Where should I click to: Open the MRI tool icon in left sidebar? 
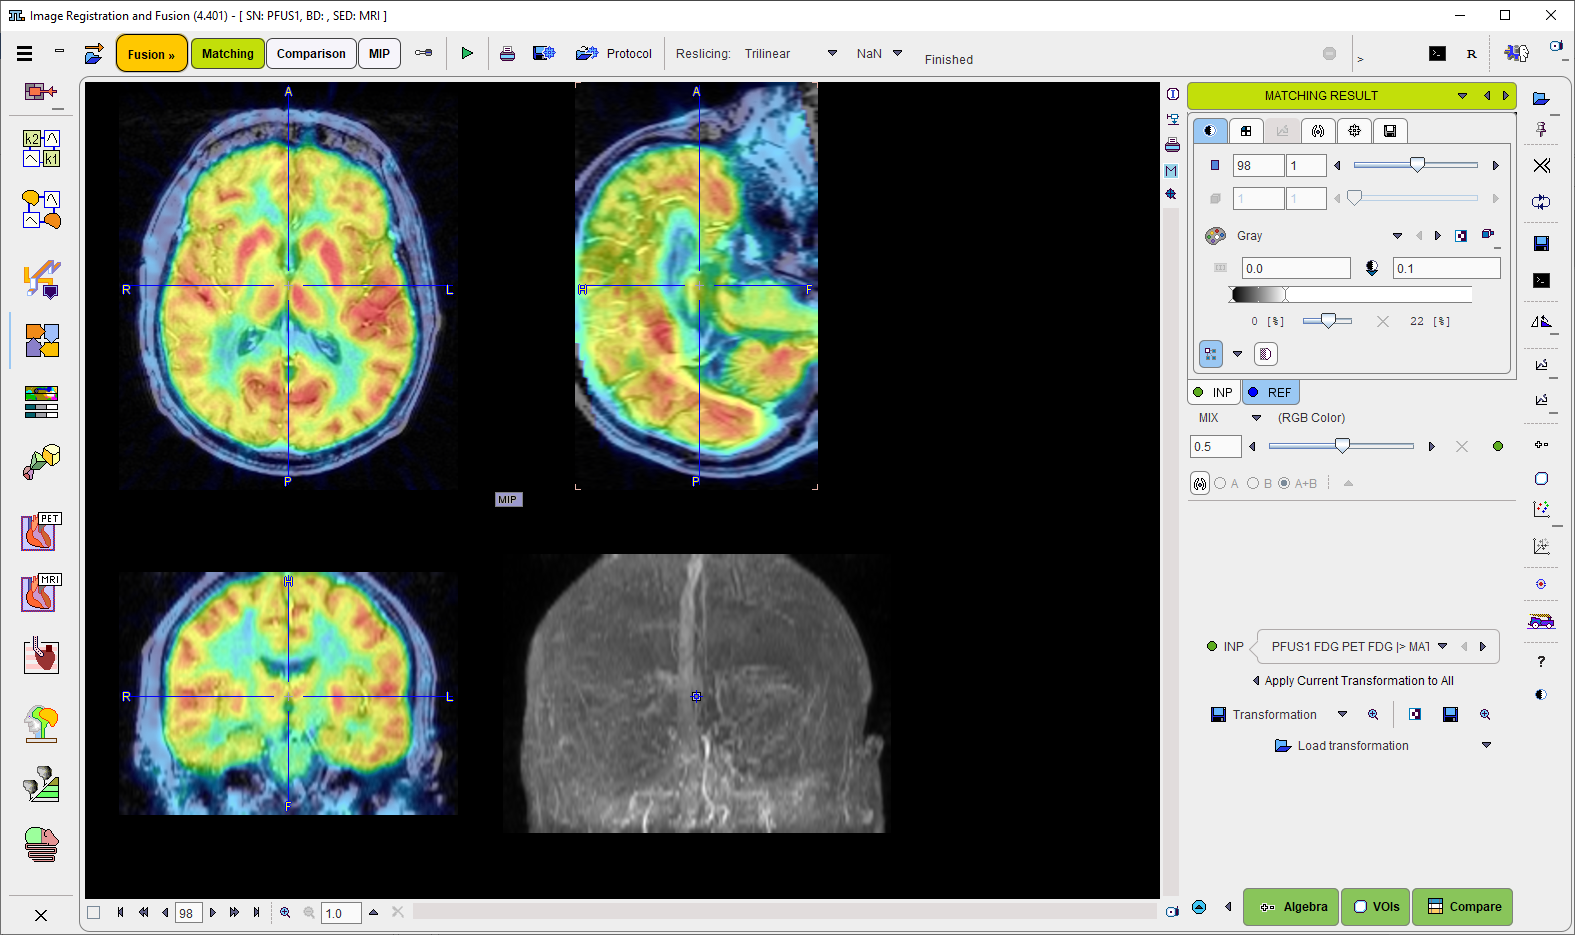[x=41, y=593]
